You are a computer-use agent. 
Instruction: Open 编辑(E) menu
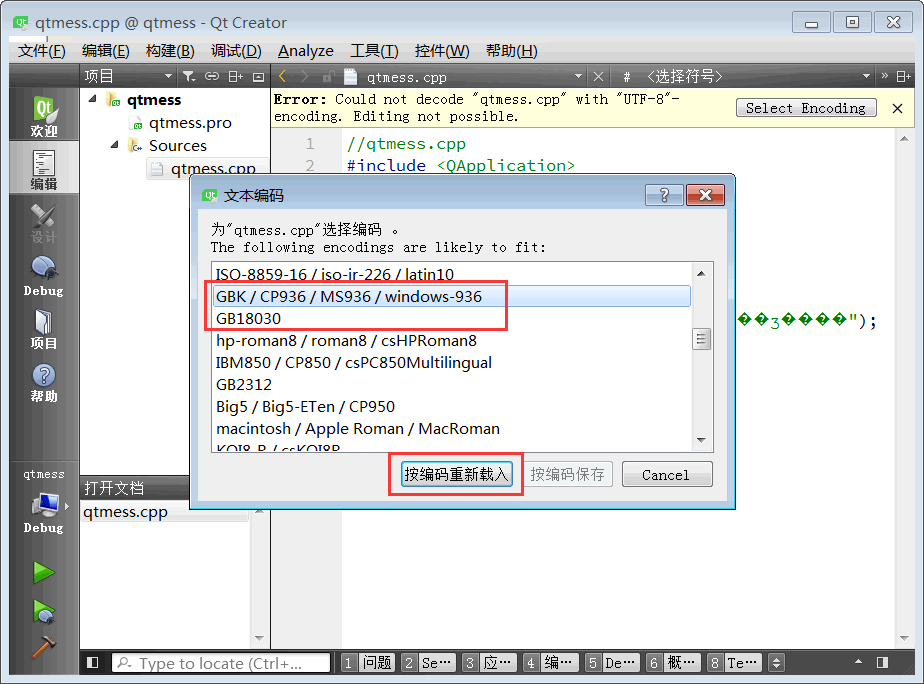pyautogui.click(x=105, y=51)
